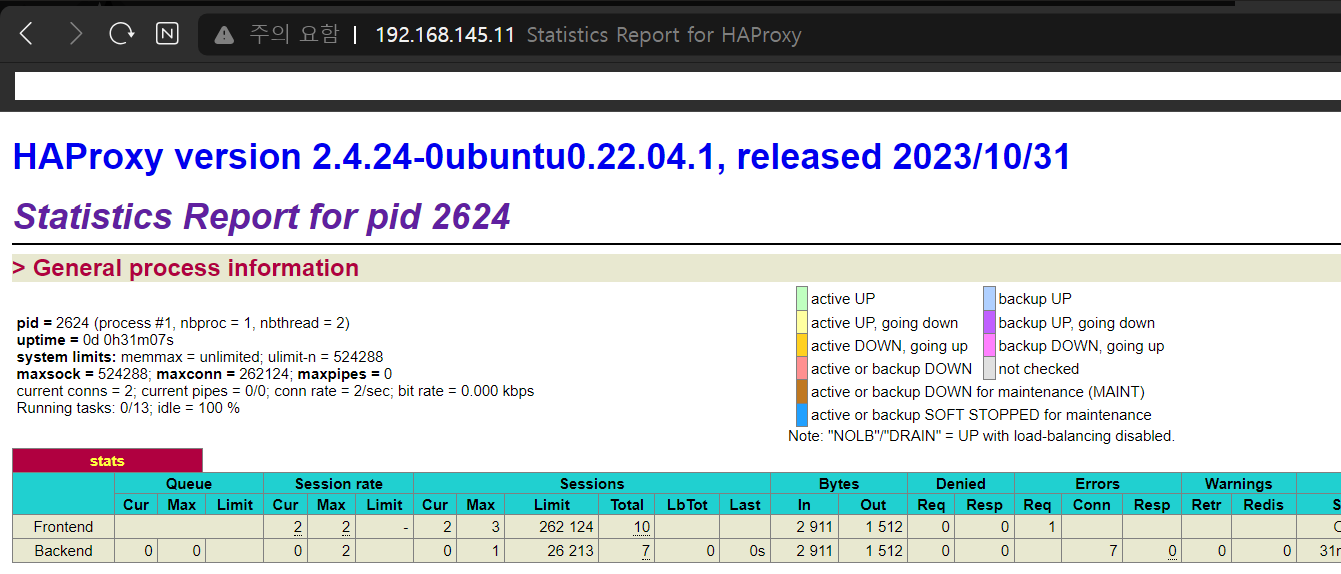Click the active UP, going down yellow swatch
1341x574 pixels.
802,322
